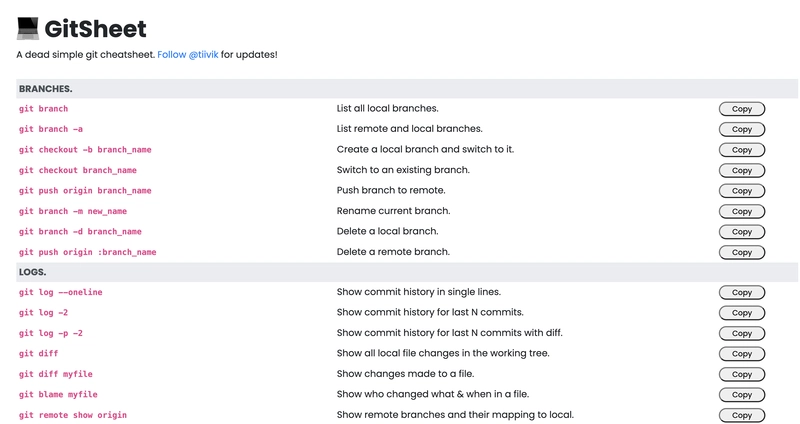Copy the 'git diff' command
The height and width of the screenshot is (424, 800).
pyautogui.click(x=742, y=354)
